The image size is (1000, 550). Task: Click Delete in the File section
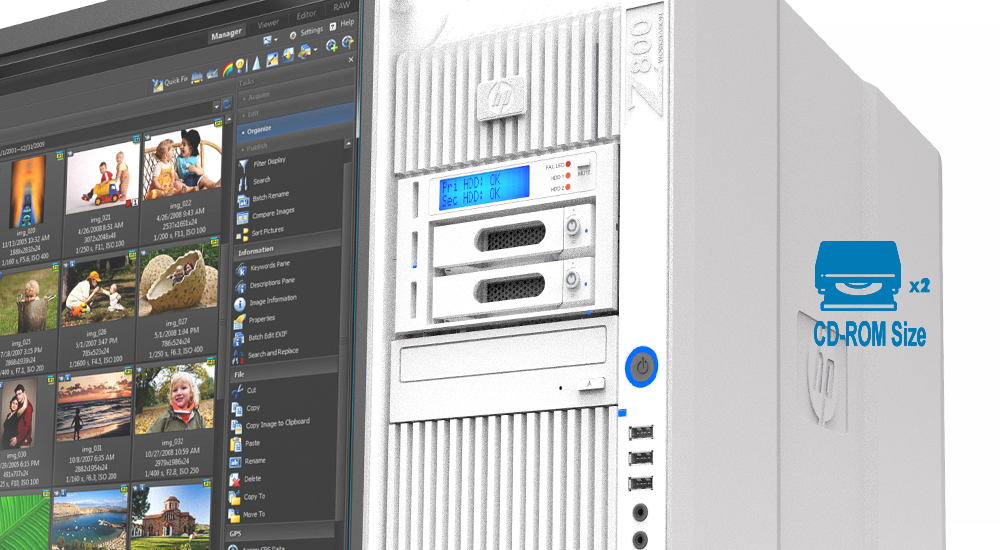point(253,479)
